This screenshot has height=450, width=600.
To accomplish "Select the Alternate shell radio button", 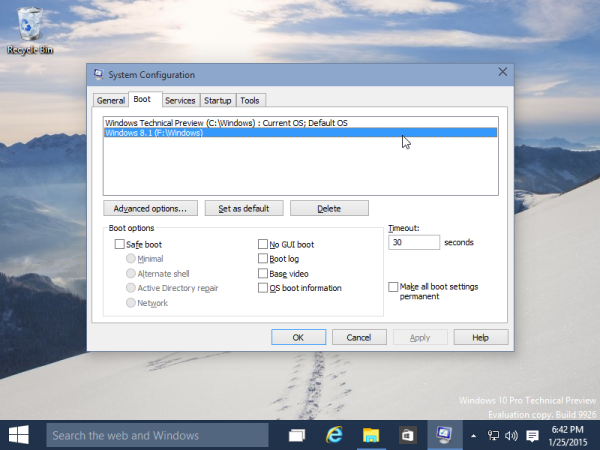I will pos(130,273).
